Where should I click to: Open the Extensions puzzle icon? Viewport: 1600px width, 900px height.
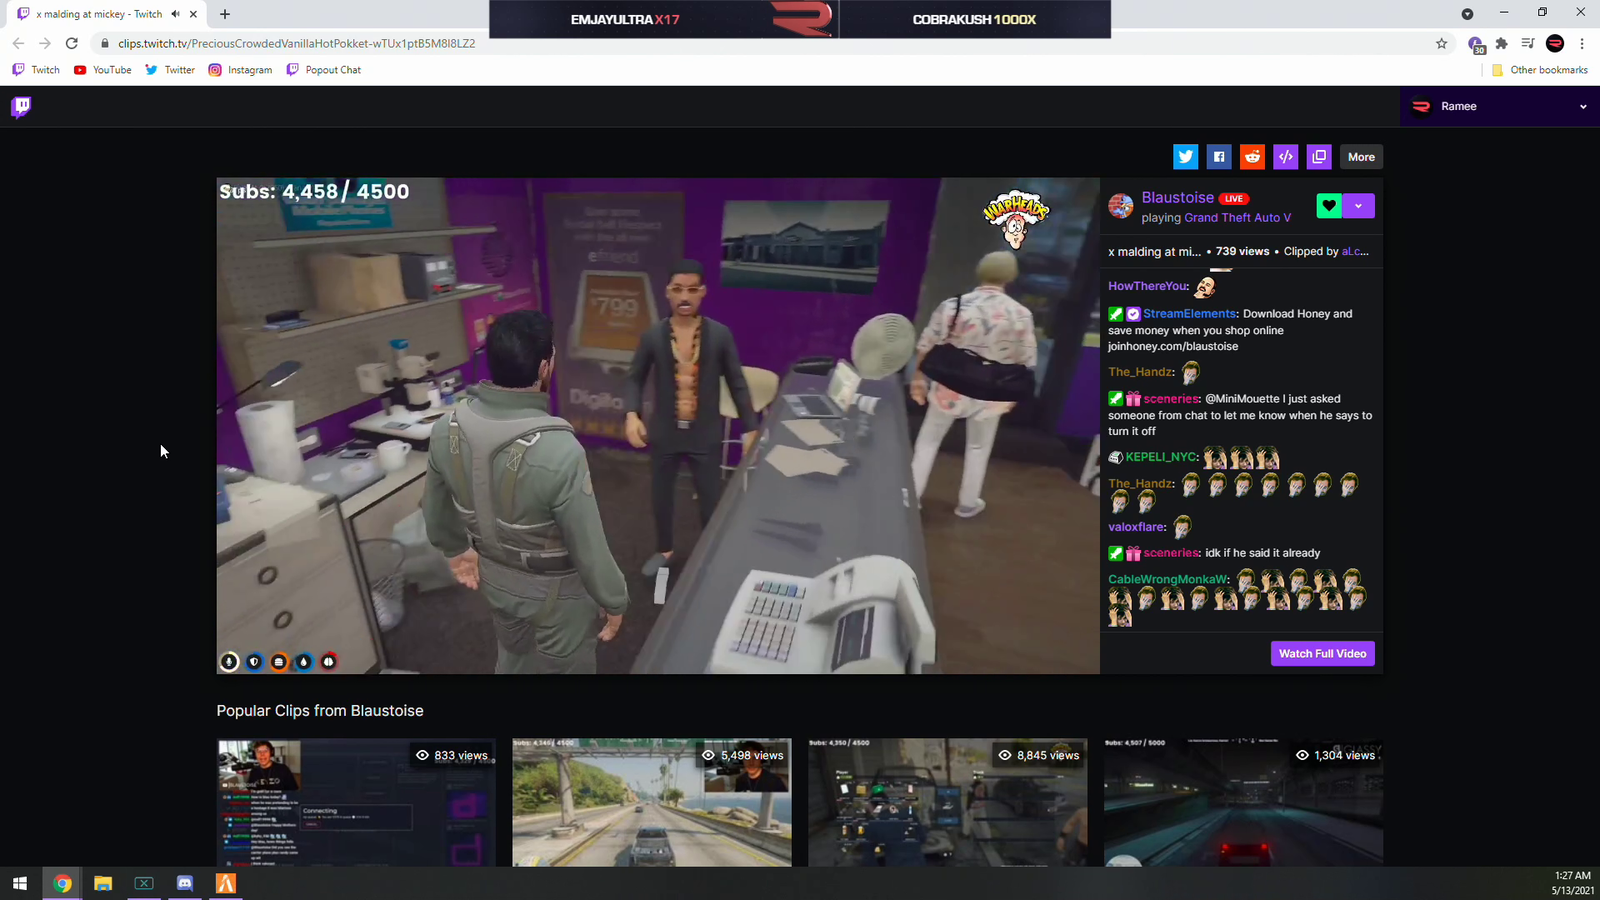[x=1501, y=43]
